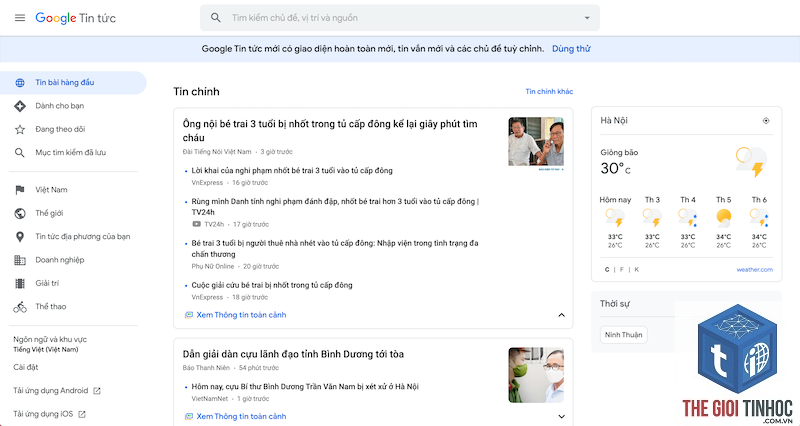Focus the search field for topics and sources
Screen dimensions: 800x426
[399, 18]
